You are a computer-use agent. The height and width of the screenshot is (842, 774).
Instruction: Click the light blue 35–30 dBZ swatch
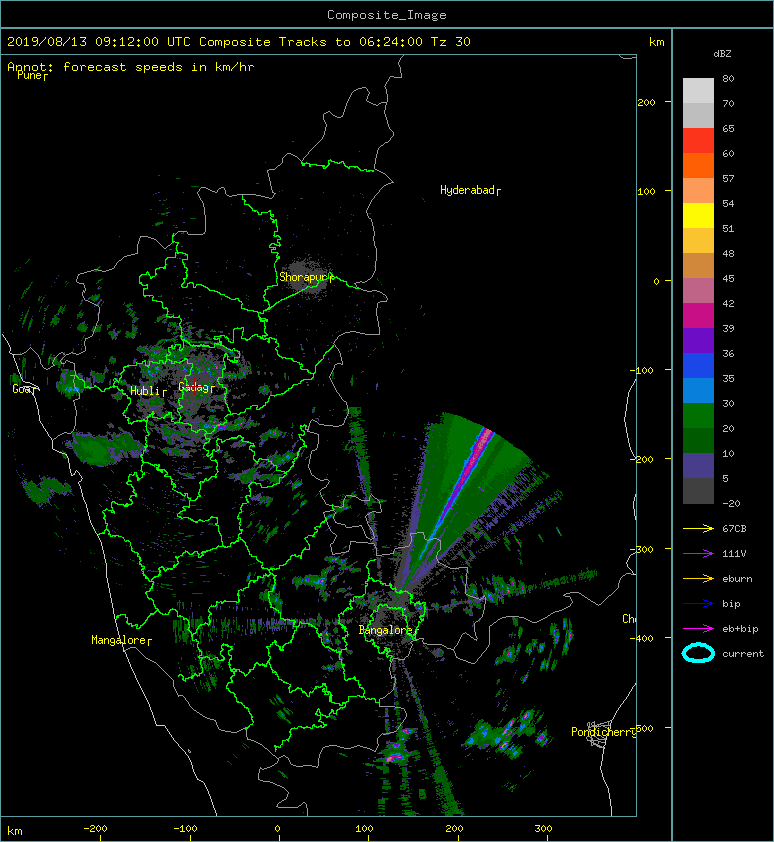tap(698, 390)
